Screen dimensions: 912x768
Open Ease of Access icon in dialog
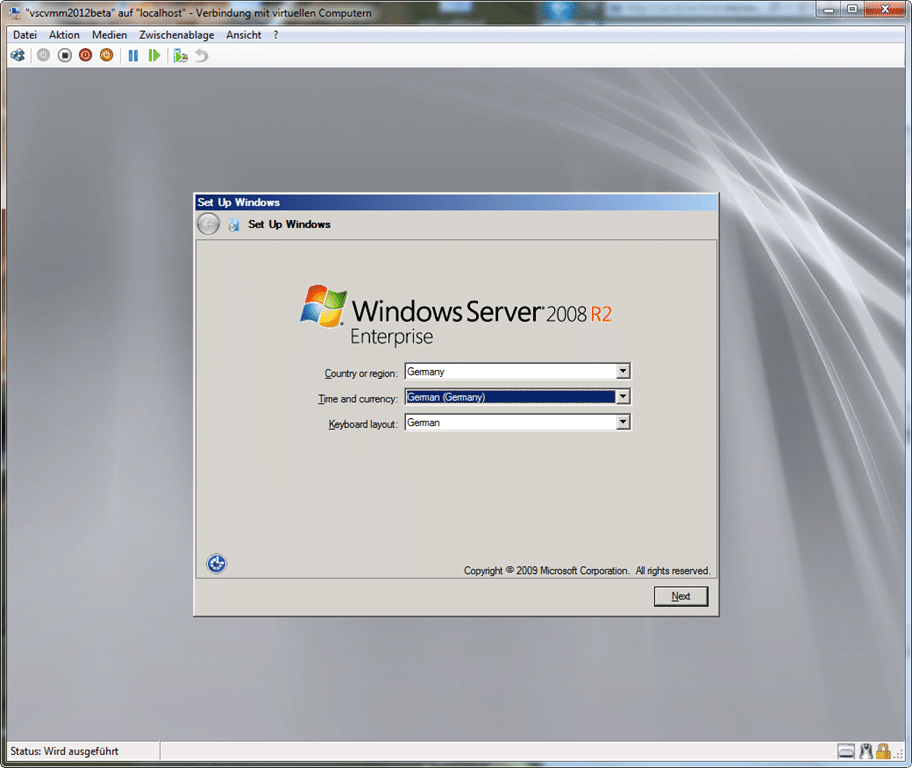pos(216,563)
